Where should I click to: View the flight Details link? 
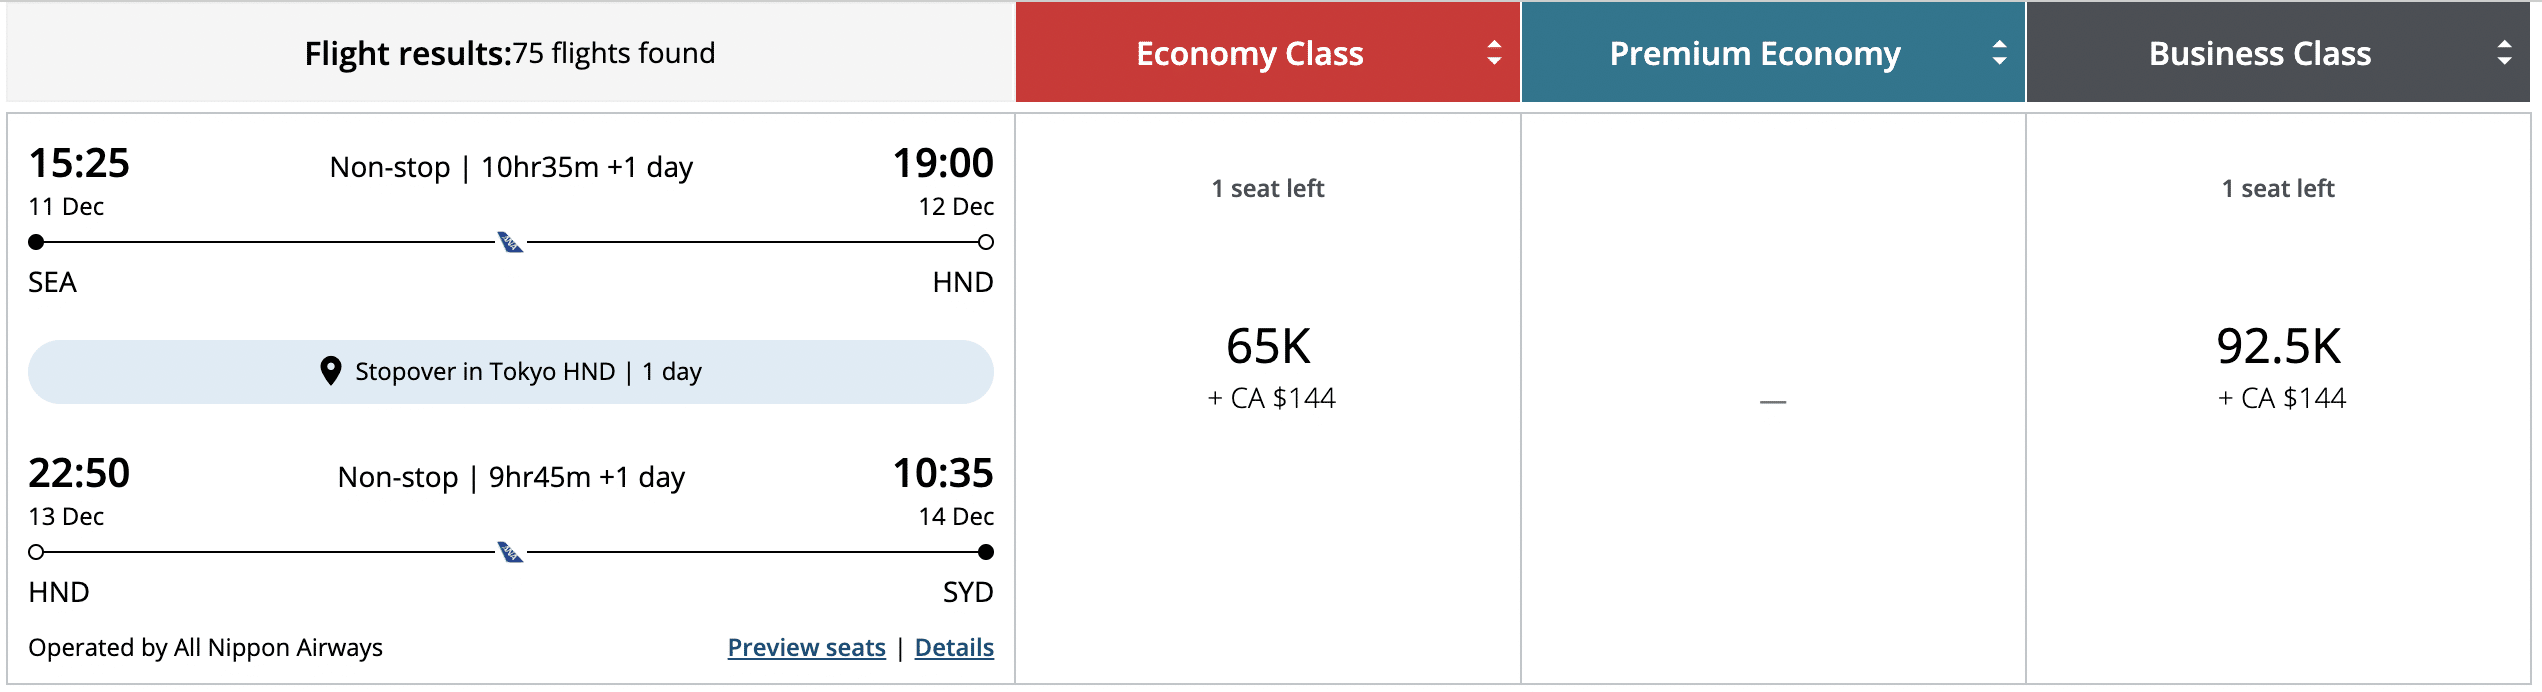pyautogui.click(x=953, y=648)
